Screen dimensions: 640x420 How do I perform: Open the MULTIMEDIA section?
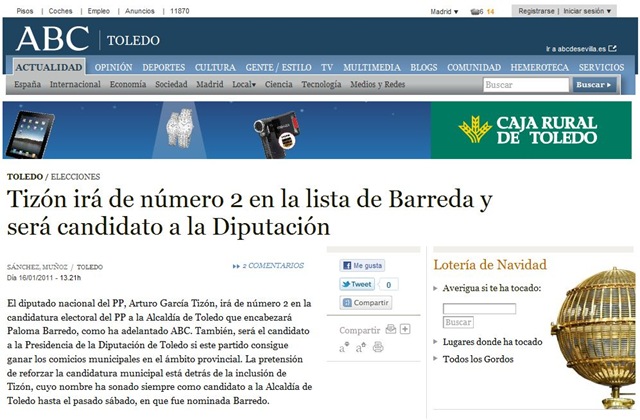(x=372, y=67)
